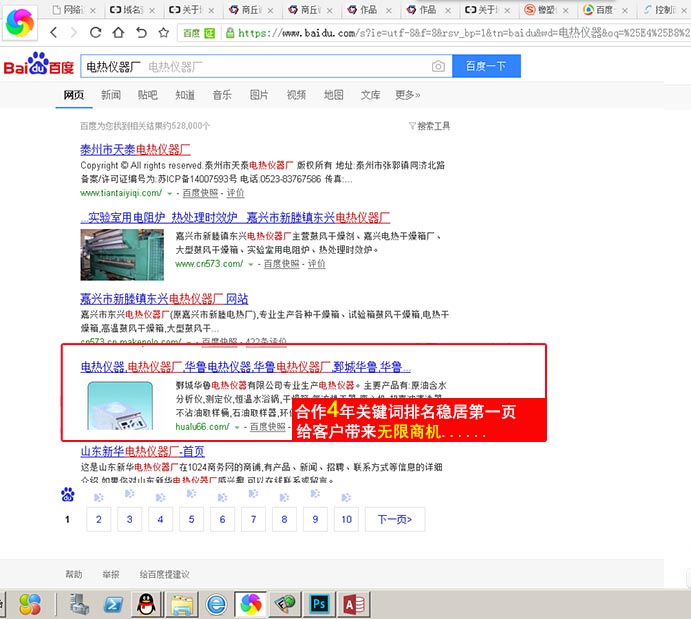This screenshot has height=619, width=691.
Task: Expand 更多» more categories
Action: [408, 95]
